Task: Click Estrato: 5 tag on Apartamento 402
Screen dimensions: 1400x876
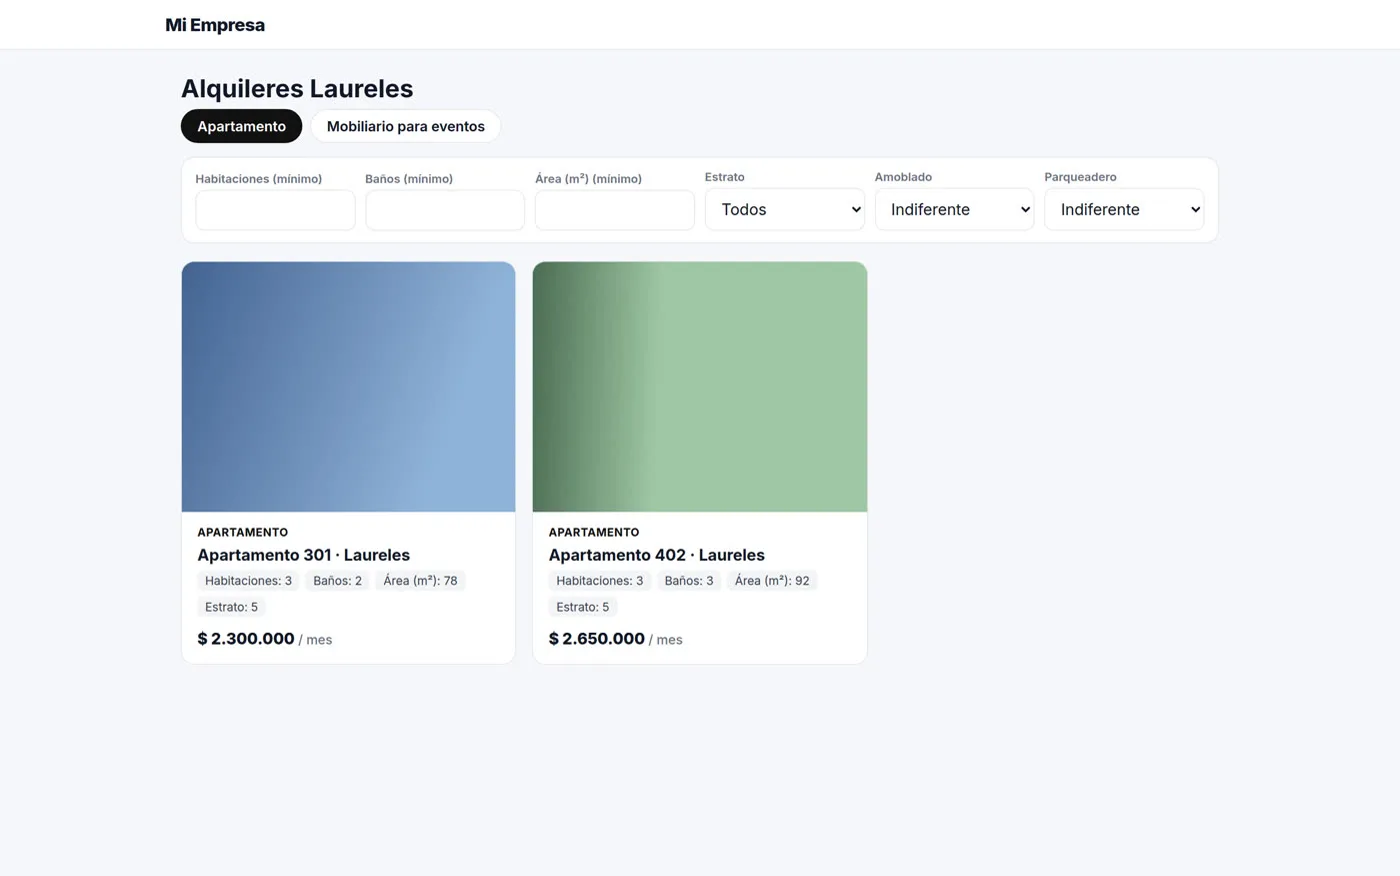Action: (x=582, y=607)
